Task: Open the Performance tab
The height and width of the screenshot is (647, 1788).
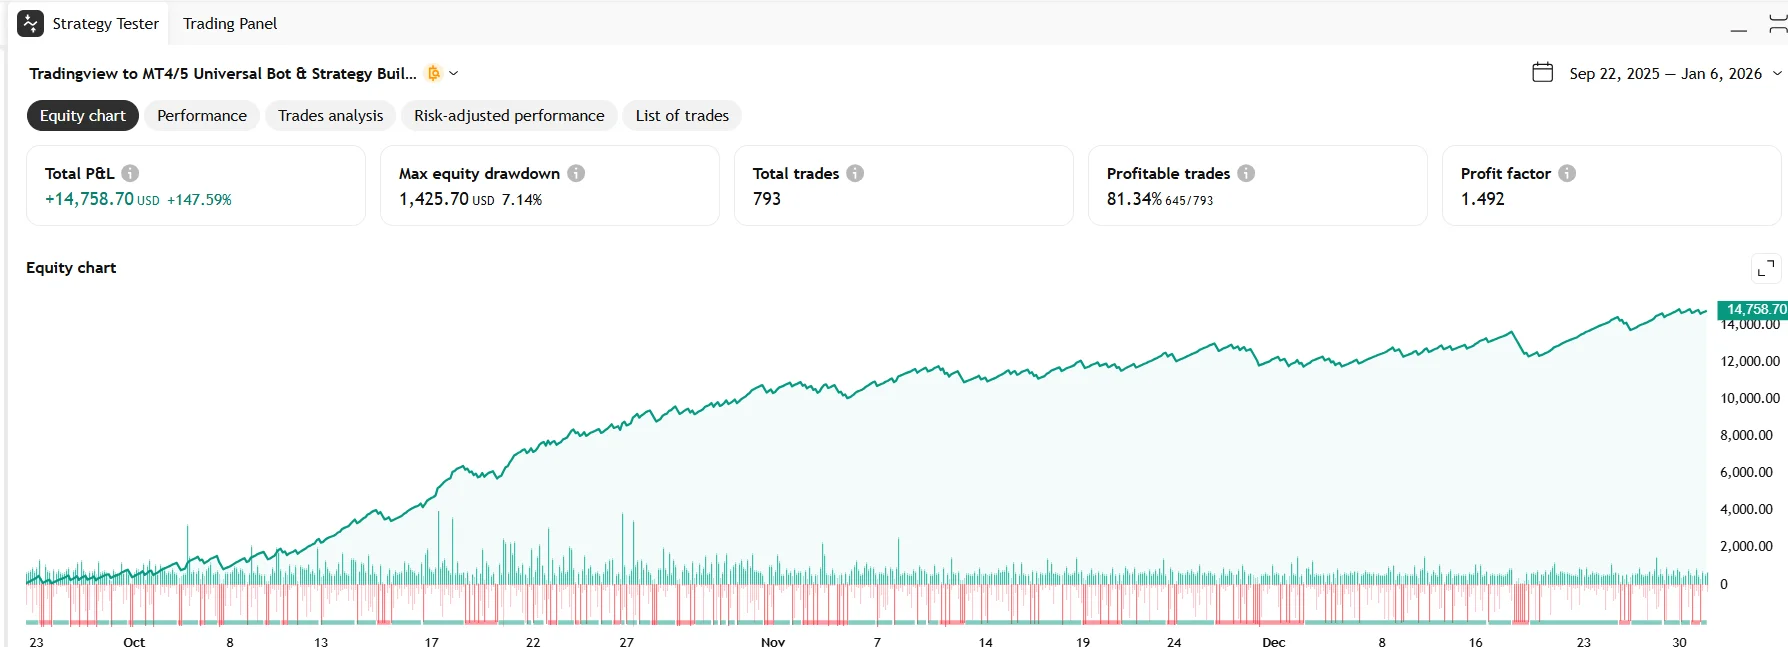Action: tap(202, 116)
